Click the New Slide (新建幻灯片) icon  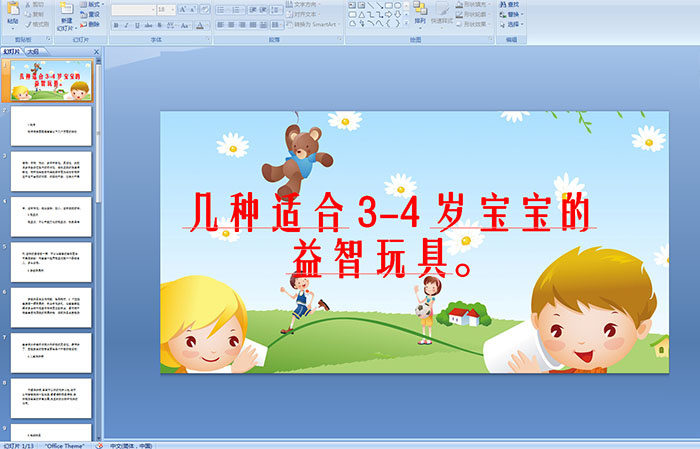(x=66, y=10)
